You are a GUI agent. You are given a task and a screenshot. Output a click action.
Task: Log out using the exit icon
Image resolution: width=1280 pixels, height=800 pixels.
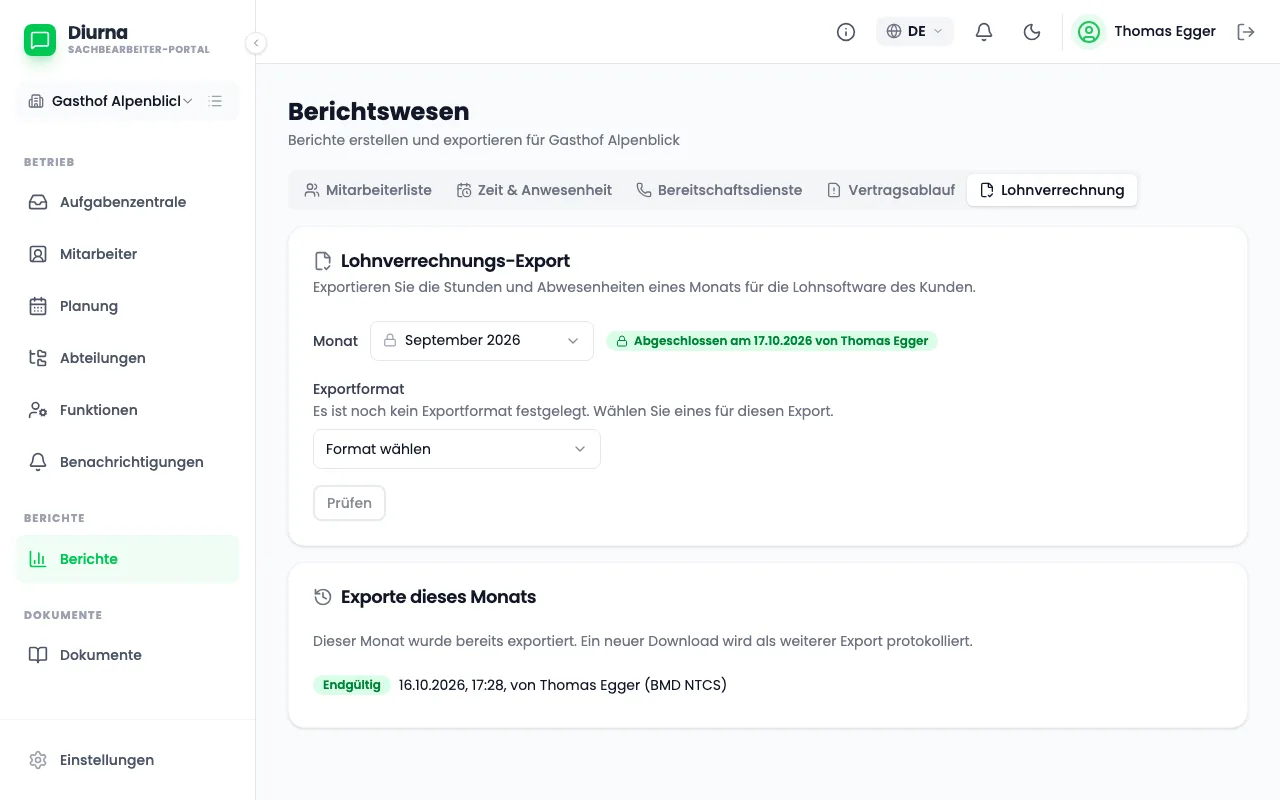coord(1246,32)
